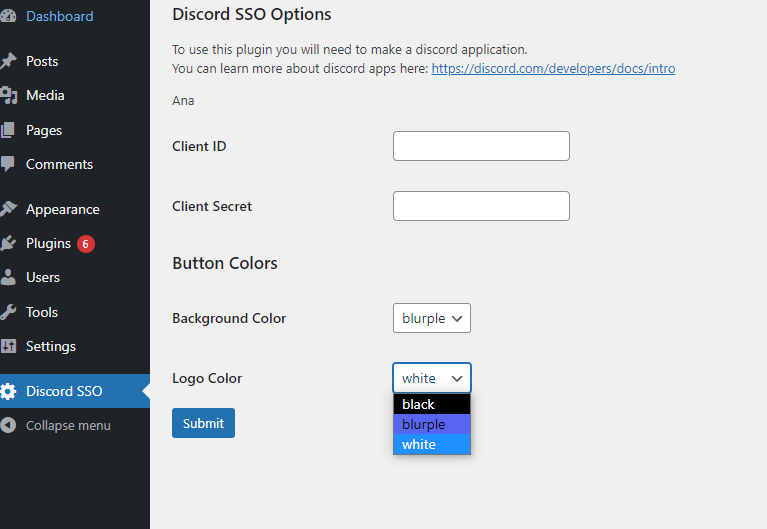This screenshot has width=767, height=529.
Task: Choose black in Logo Color list
Action: point(432,404)
